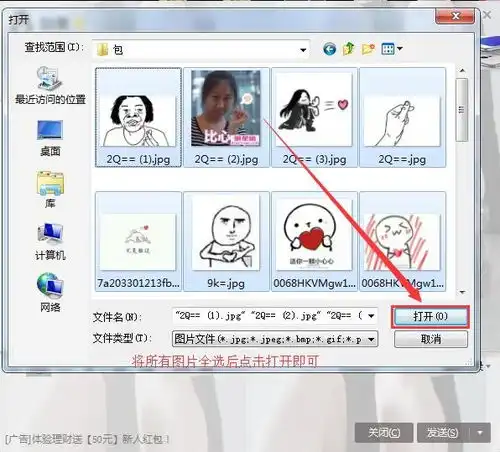Image resolution: width=500 pixels, height=452 pixels.
Task: Expand the file name (文件名) dropdown arrow
Action: click(x=371, y=316)
